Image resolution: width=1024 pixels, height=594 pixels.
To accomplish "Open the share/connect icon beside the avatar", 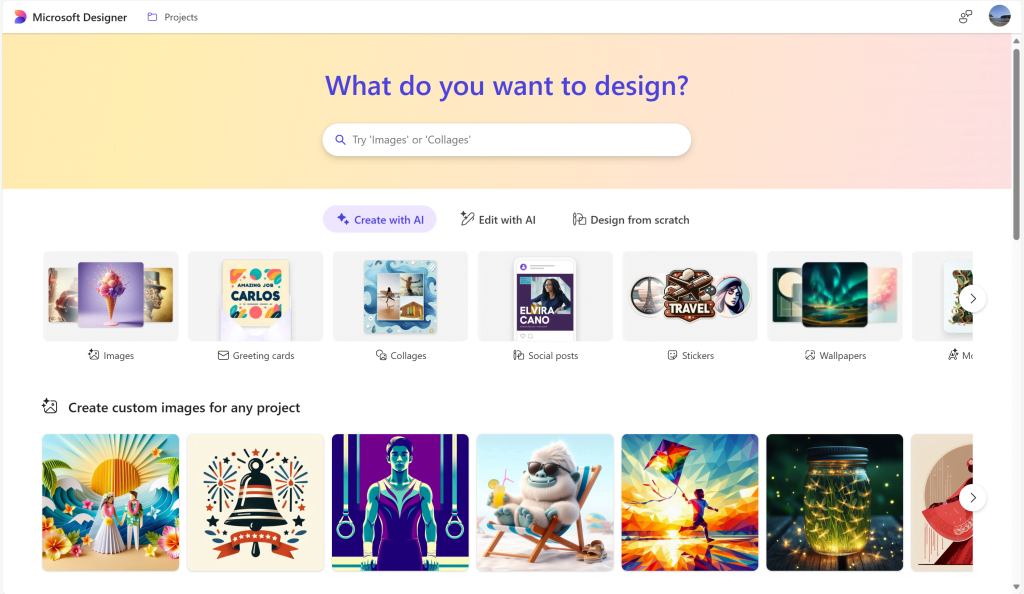I will pyautogui.click(x=965, y=17).
